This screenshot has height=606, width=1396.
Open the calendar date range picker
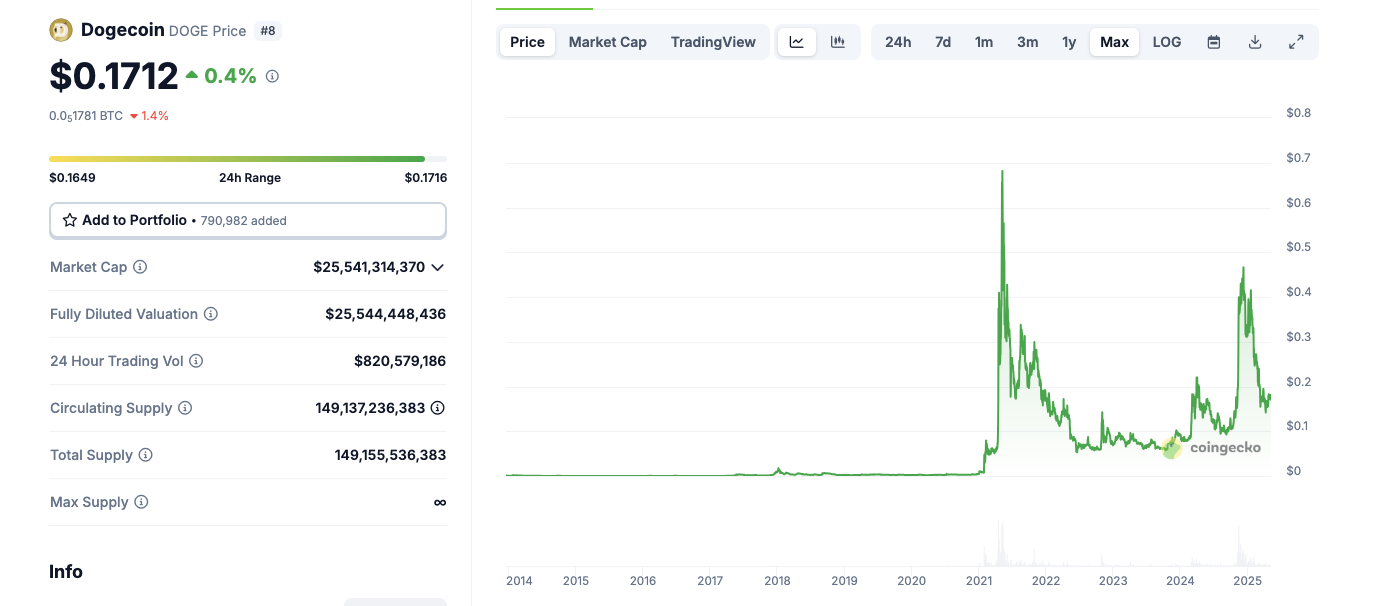click(x=1214, y=42)
